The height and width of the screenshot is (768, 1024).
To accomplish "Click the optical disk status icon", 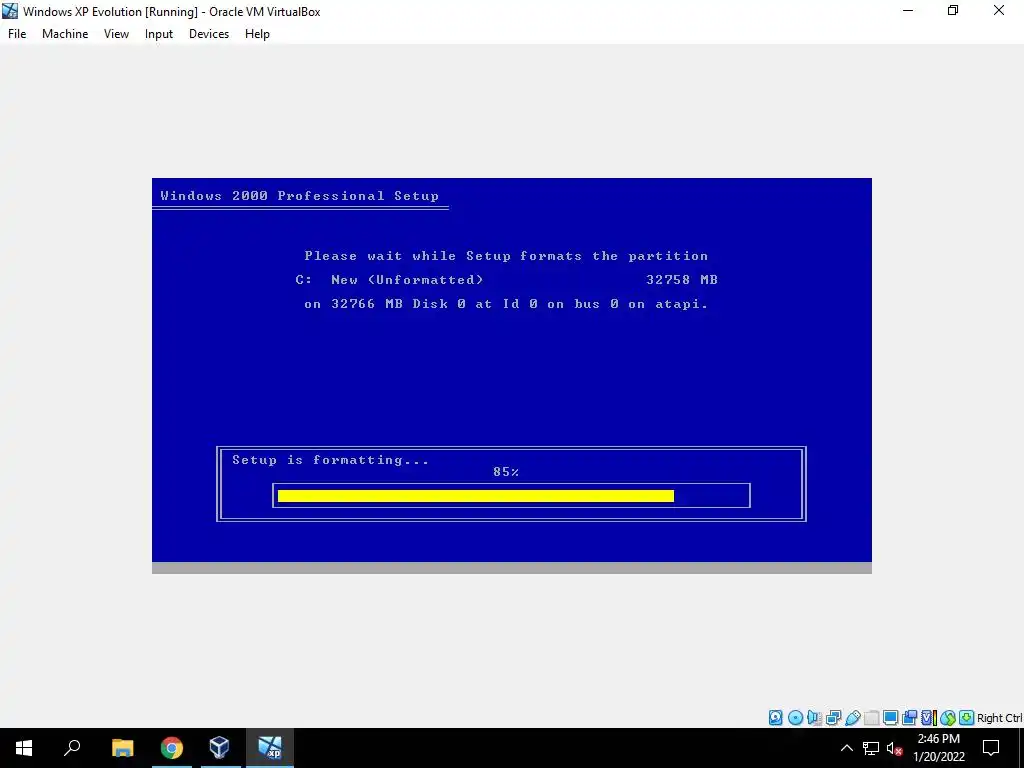I will click(x=795, y=718).
